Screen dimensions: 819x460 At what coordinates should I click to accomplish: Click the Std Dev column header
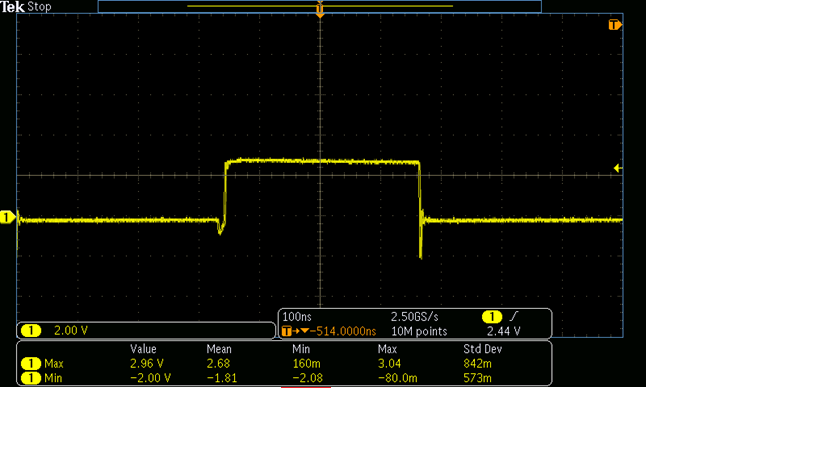[x=483, y=349]
